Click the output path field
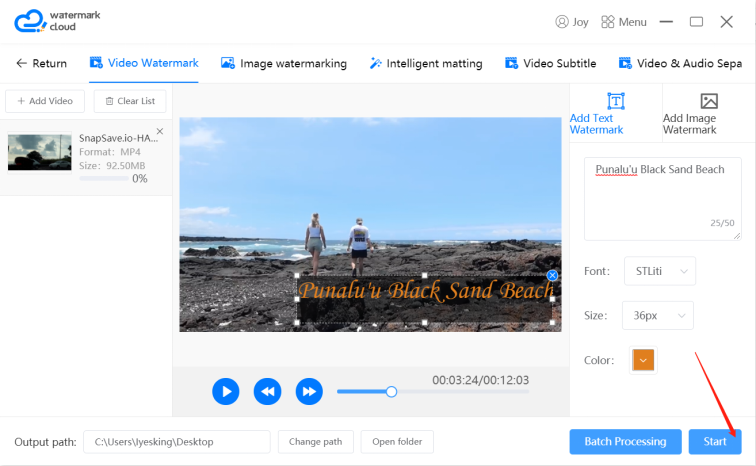Viewport: 756px width, 466px height. pyautogui.click(x=177, y=442)
